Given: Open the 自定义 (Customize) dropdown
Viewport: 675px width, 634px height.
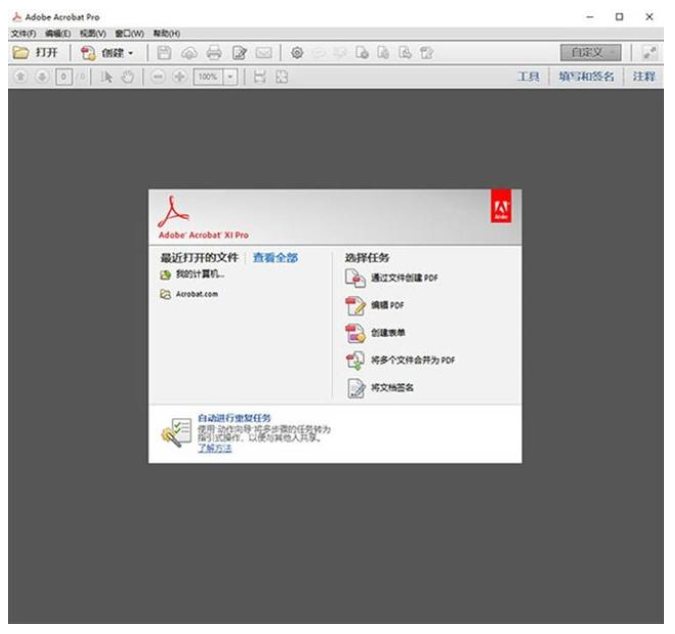Looking at the screenshot, I should pyautogui.click(x=591, y=52).
